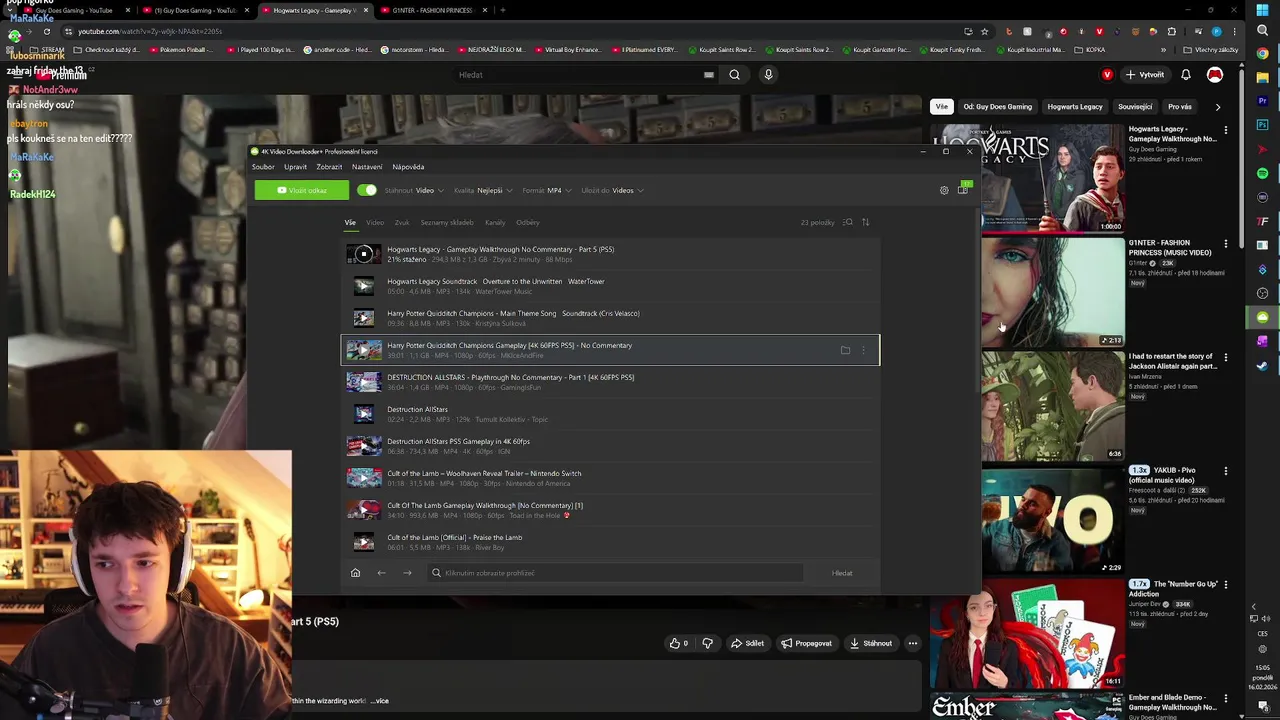
Task: Click the Vytvořit create button
Action: [x=1145, y=75]
